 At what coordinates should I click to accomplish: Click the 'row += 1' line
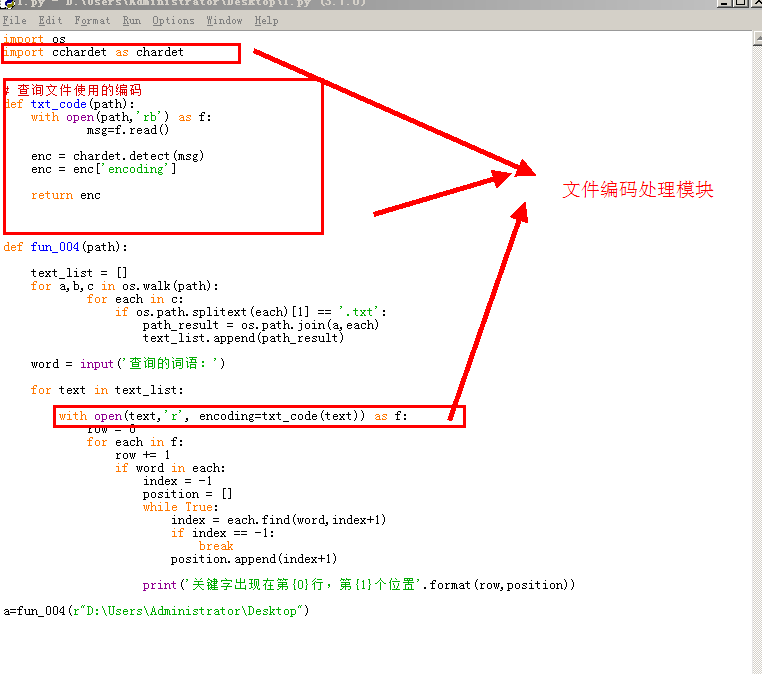142,455
